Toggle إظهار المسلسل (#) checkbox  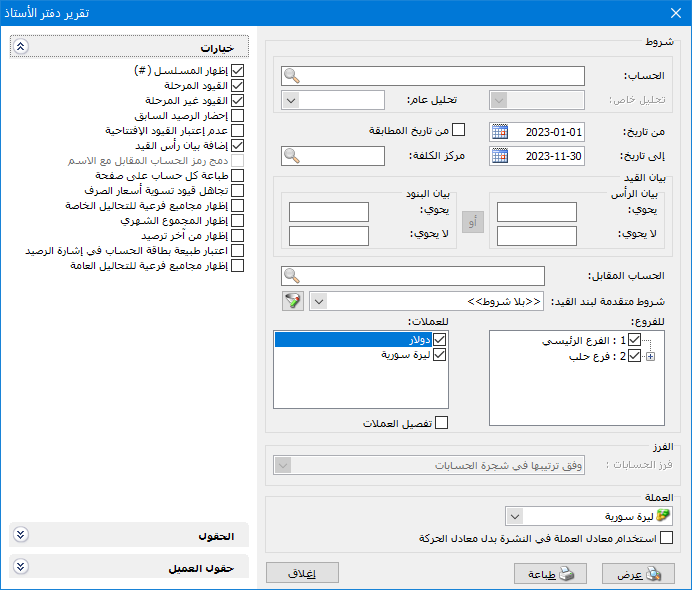[x=237, y=71]
